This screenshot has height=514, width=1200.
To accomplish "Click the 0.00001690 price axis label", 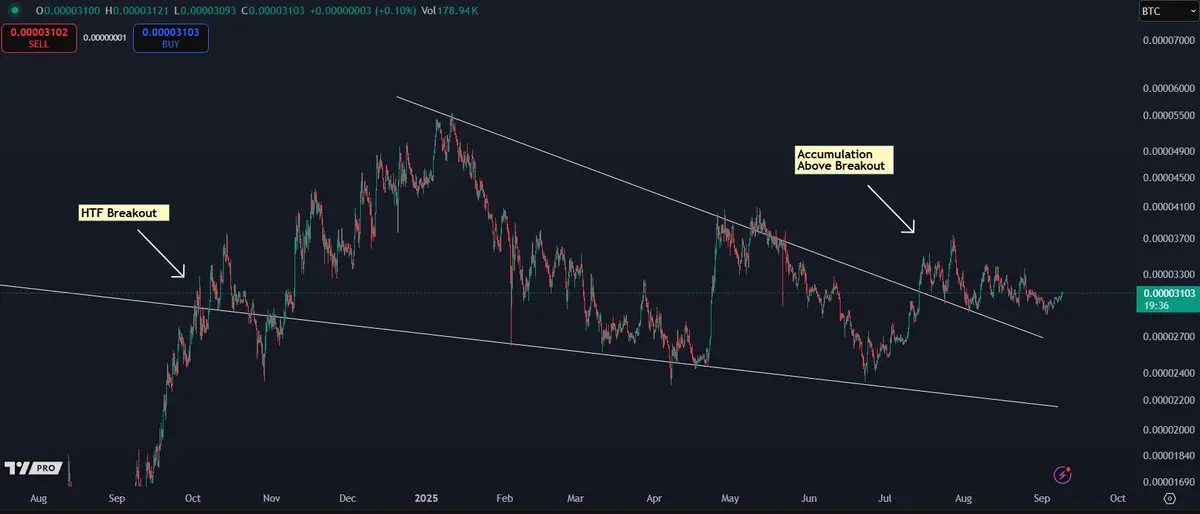I will (x=1169, y=480).
